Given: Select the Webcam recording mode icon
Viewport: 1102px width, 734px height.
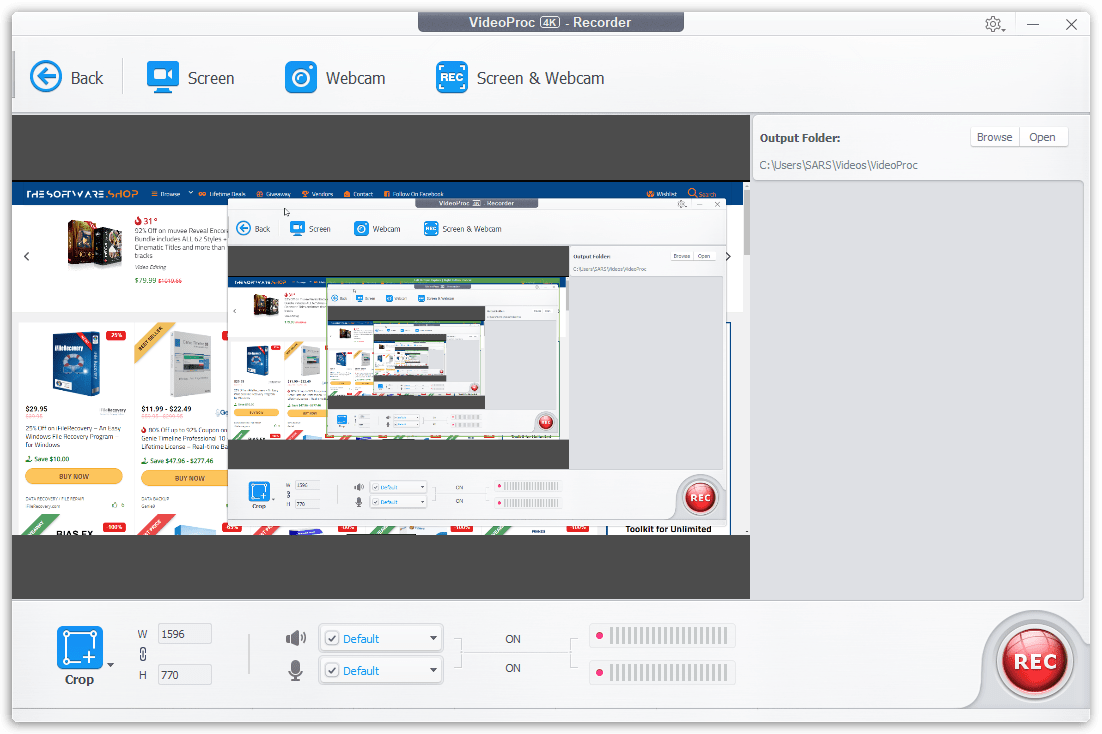Looking at the screenshot, I should (300, 77).
